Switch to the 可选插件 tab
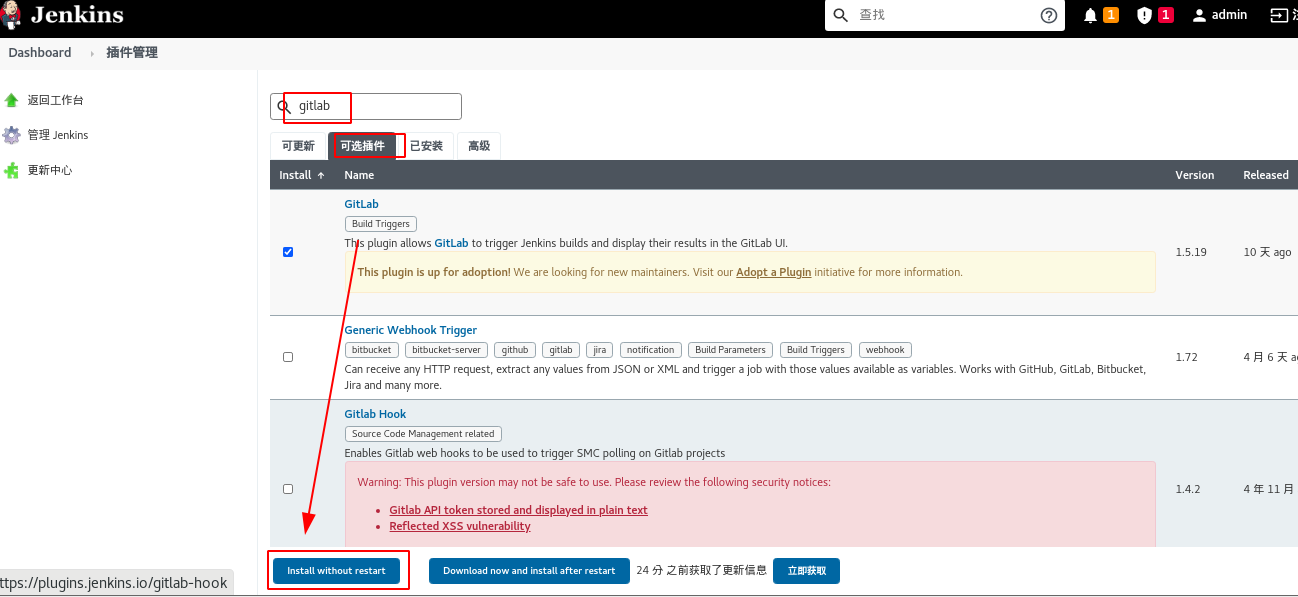 [362, 146]
